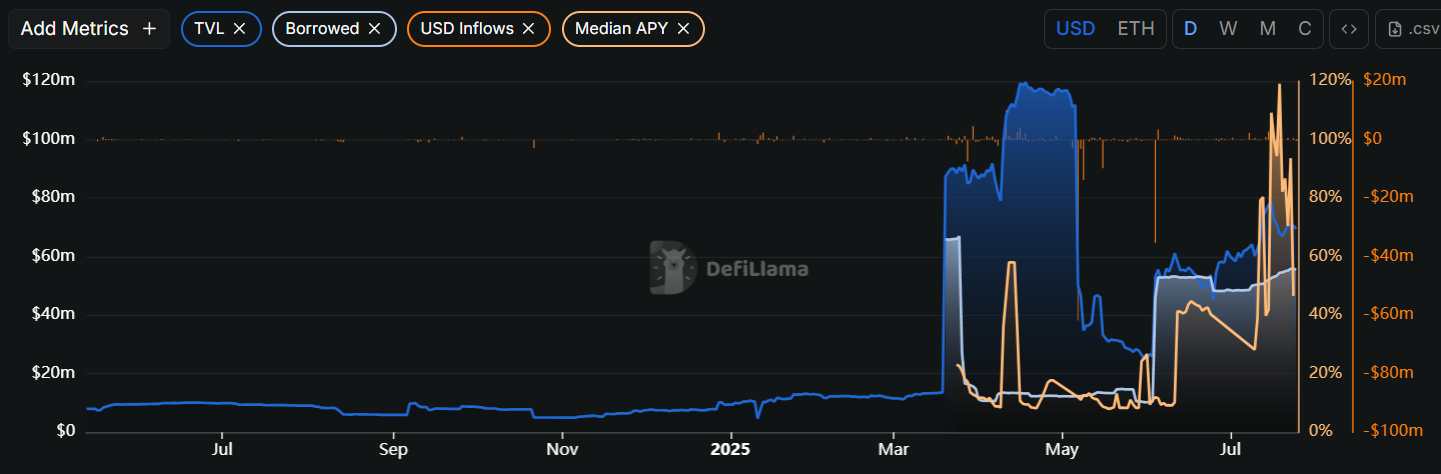Open the Add Metrics menu
The width and height of the screenshot is (1441, 474).
click(x=88, y=29)
